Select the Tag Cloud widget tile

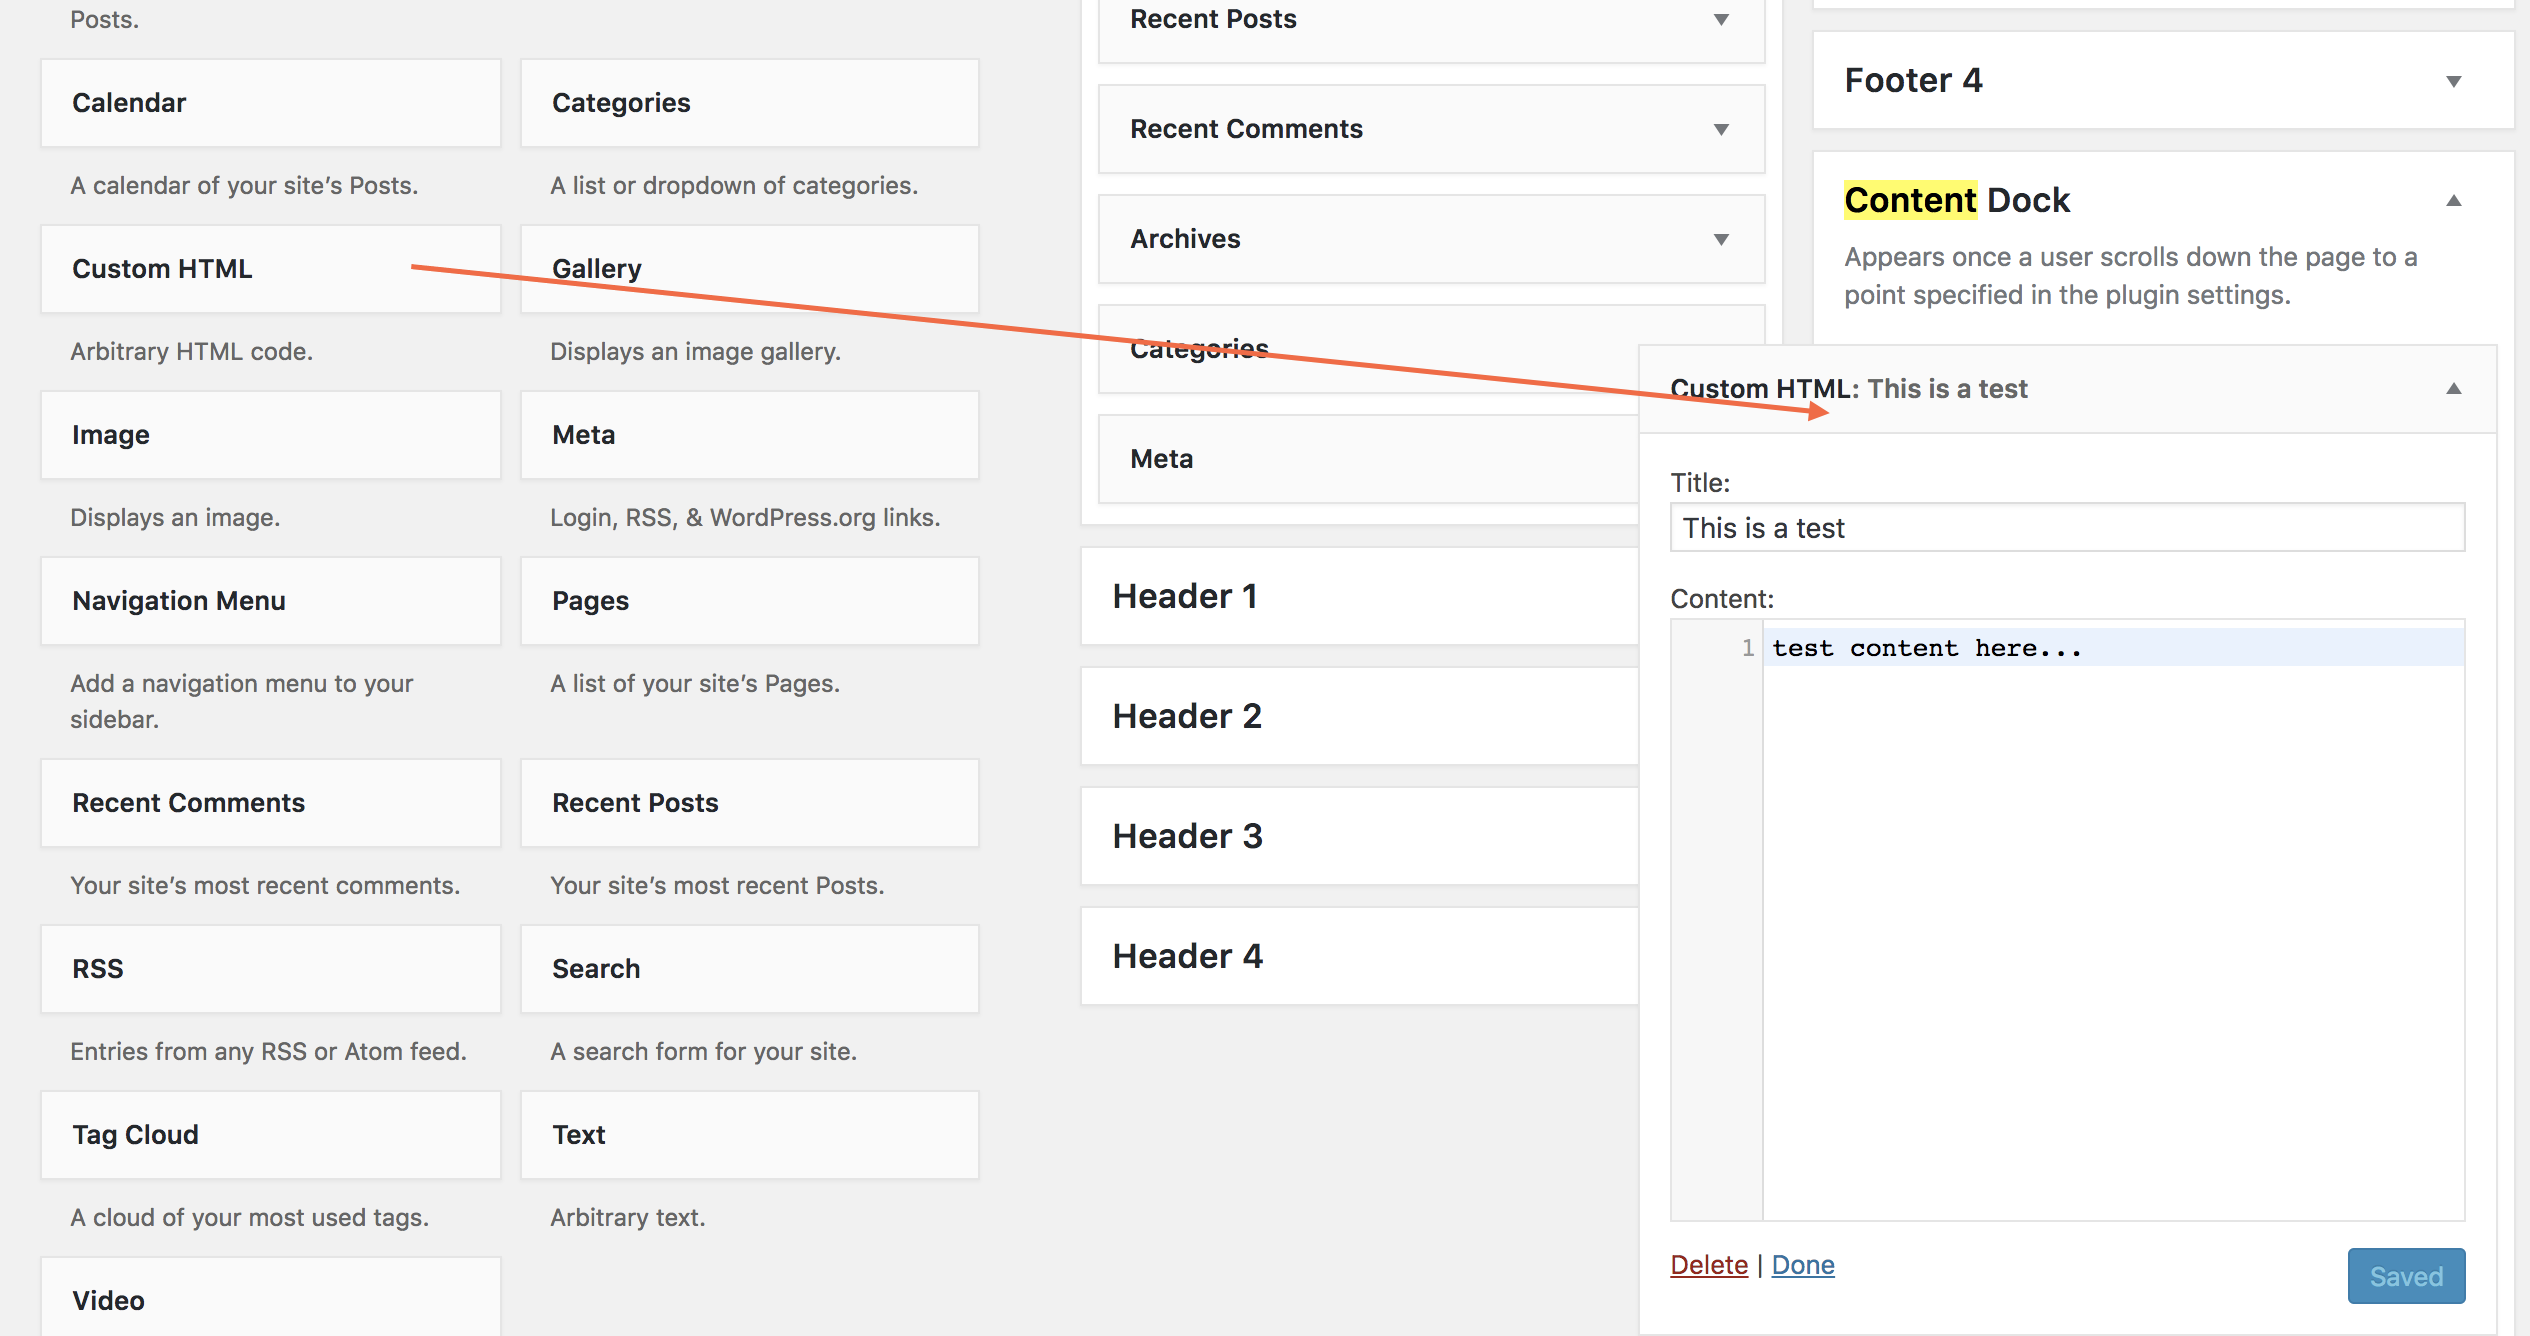tap(270, 1134)
